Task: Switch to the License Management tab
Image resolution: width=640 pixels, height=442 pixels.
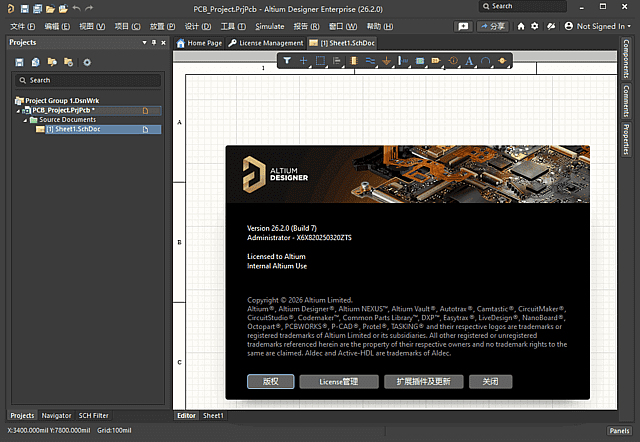Action: pos(266,43)
